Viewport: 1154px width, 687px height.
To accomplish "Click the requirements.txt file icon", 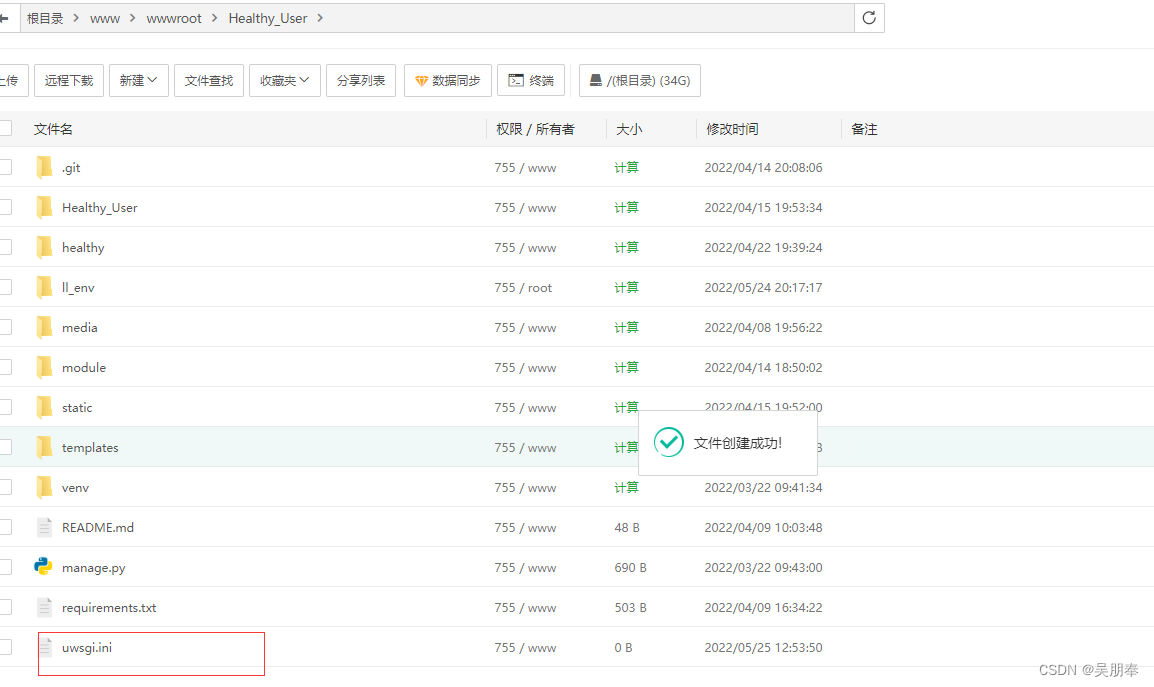I will tap(44, 607).
